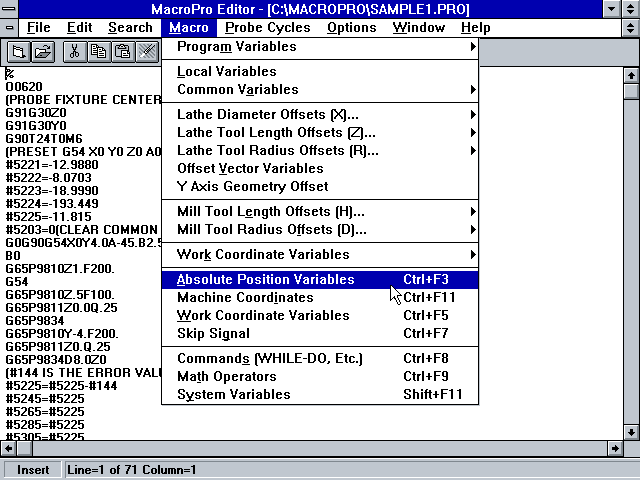640x480 pixels.
Task: Click code line G91G30Y0
Action: [36, 126]
